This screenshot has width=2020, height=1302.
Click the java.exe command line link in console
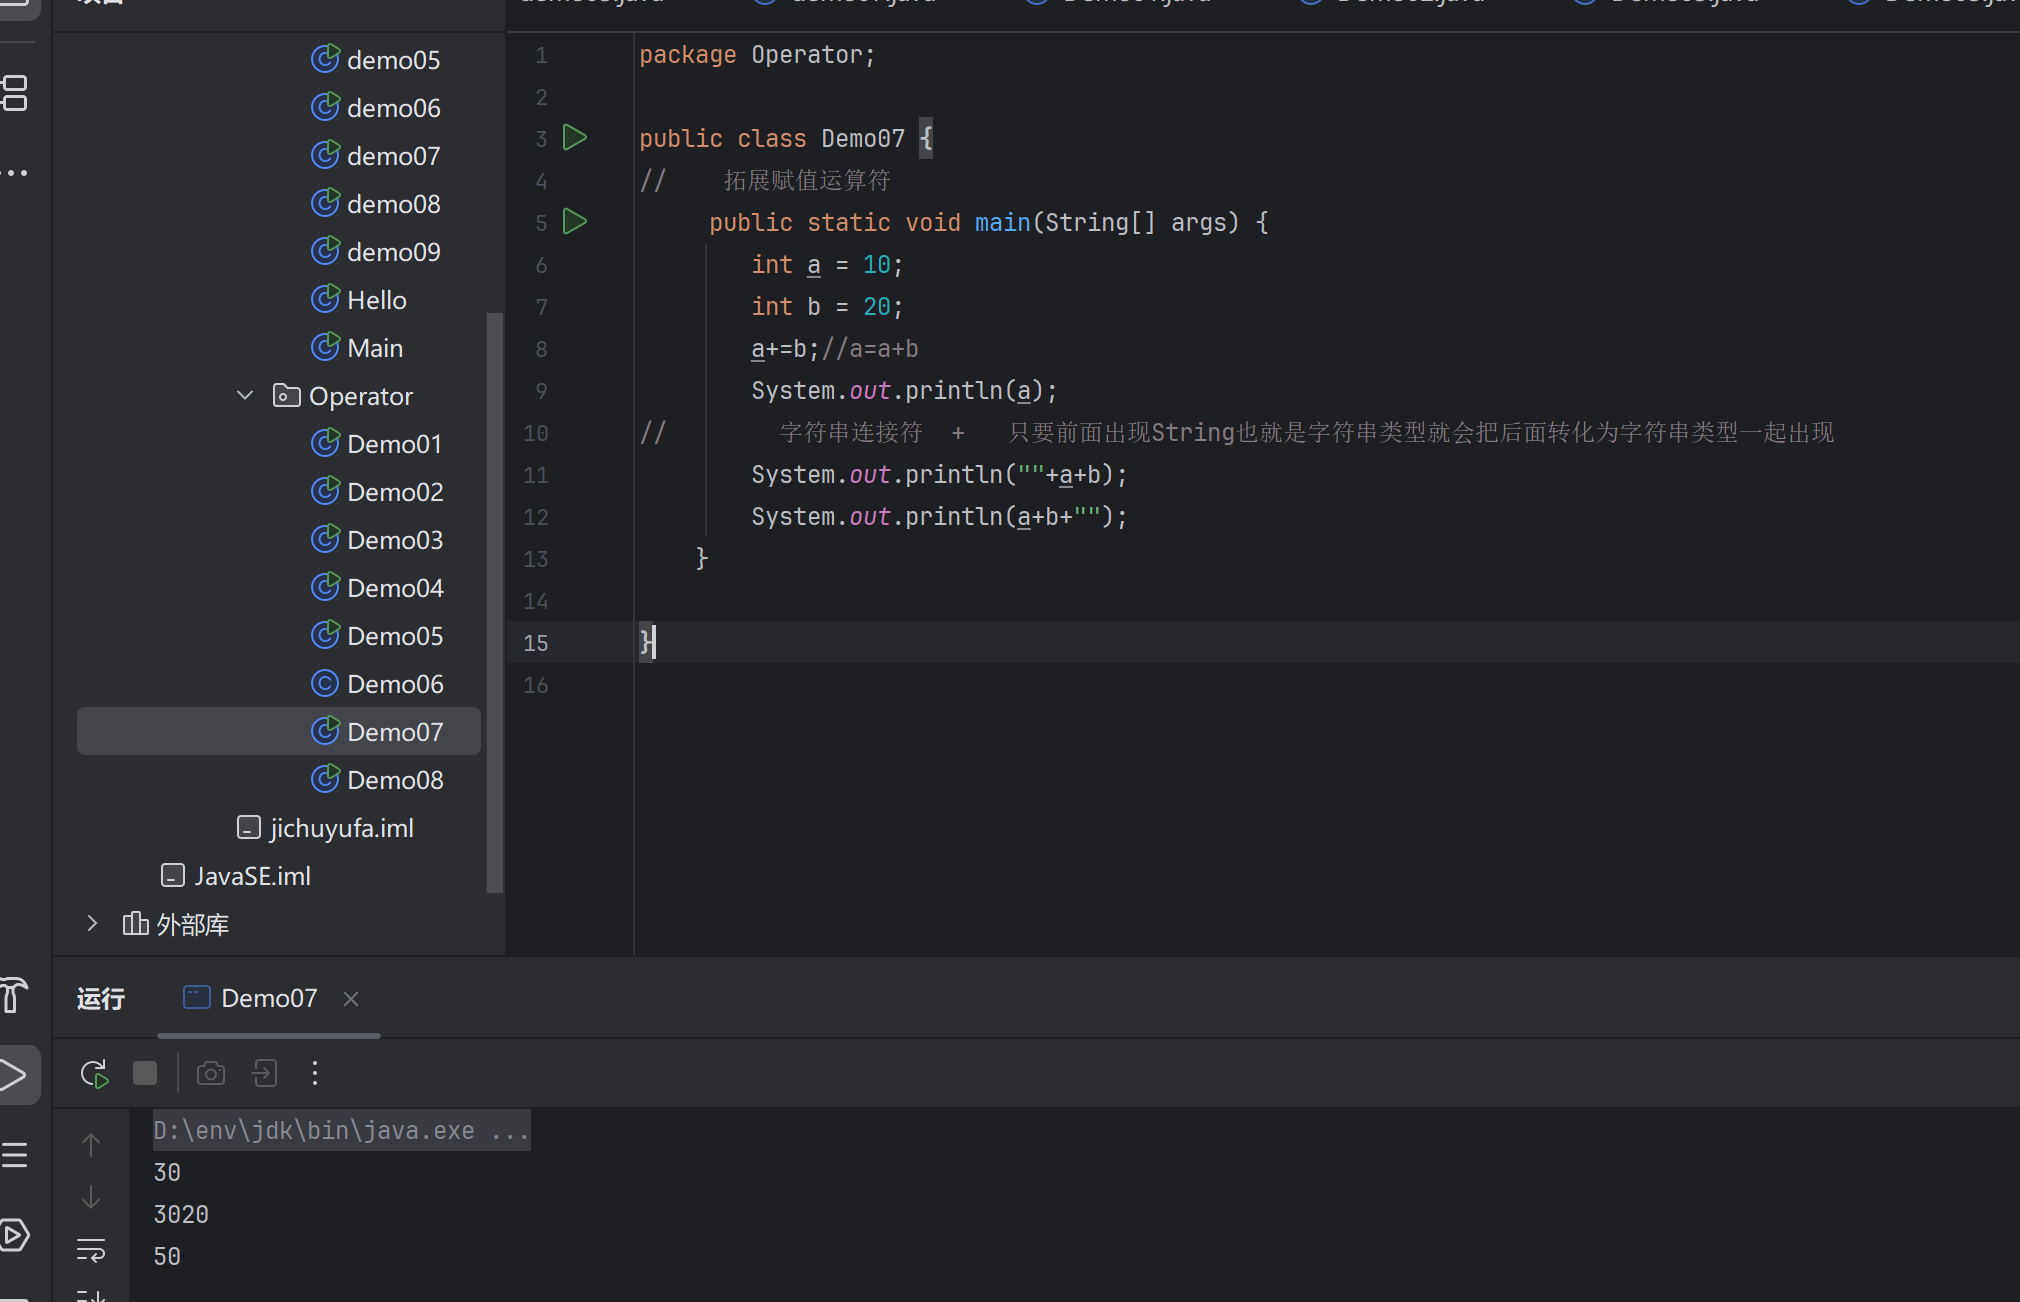pyautogui.click(x=340, y=1131)
